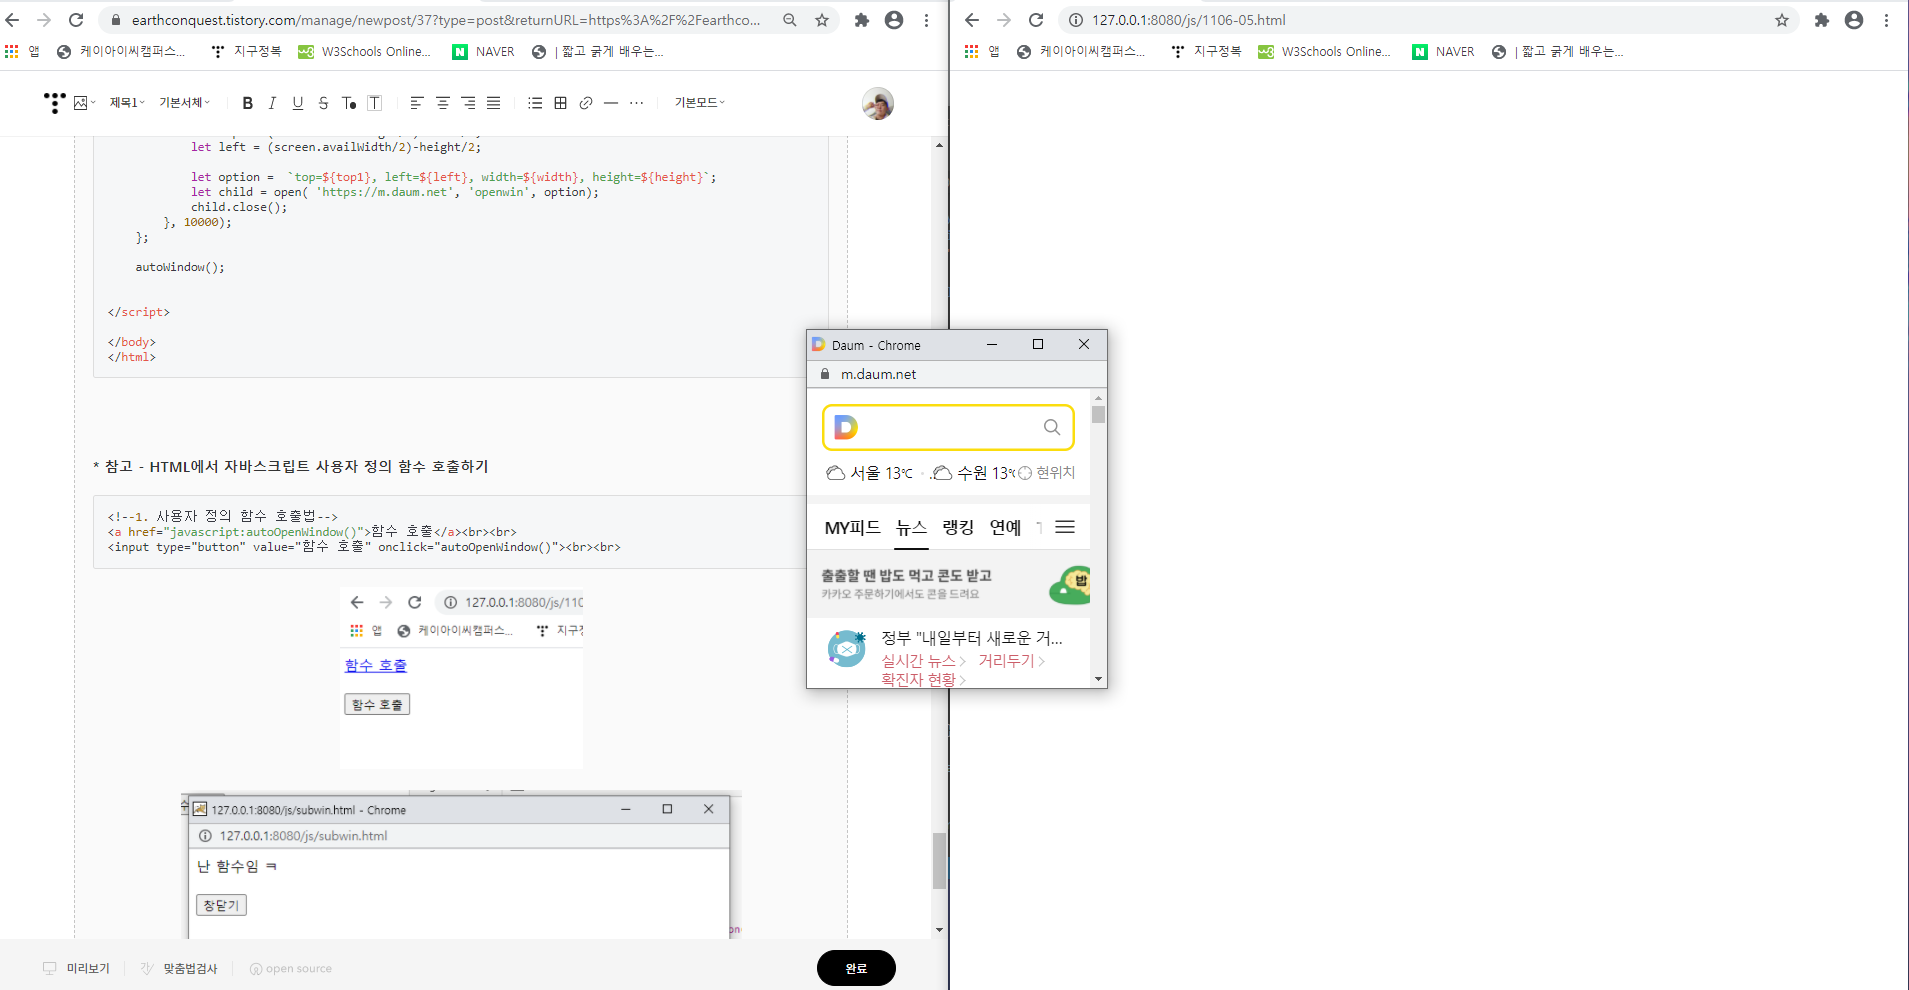
Task: Open more editor tools (ellipsis)
Action: click(637, 103)
